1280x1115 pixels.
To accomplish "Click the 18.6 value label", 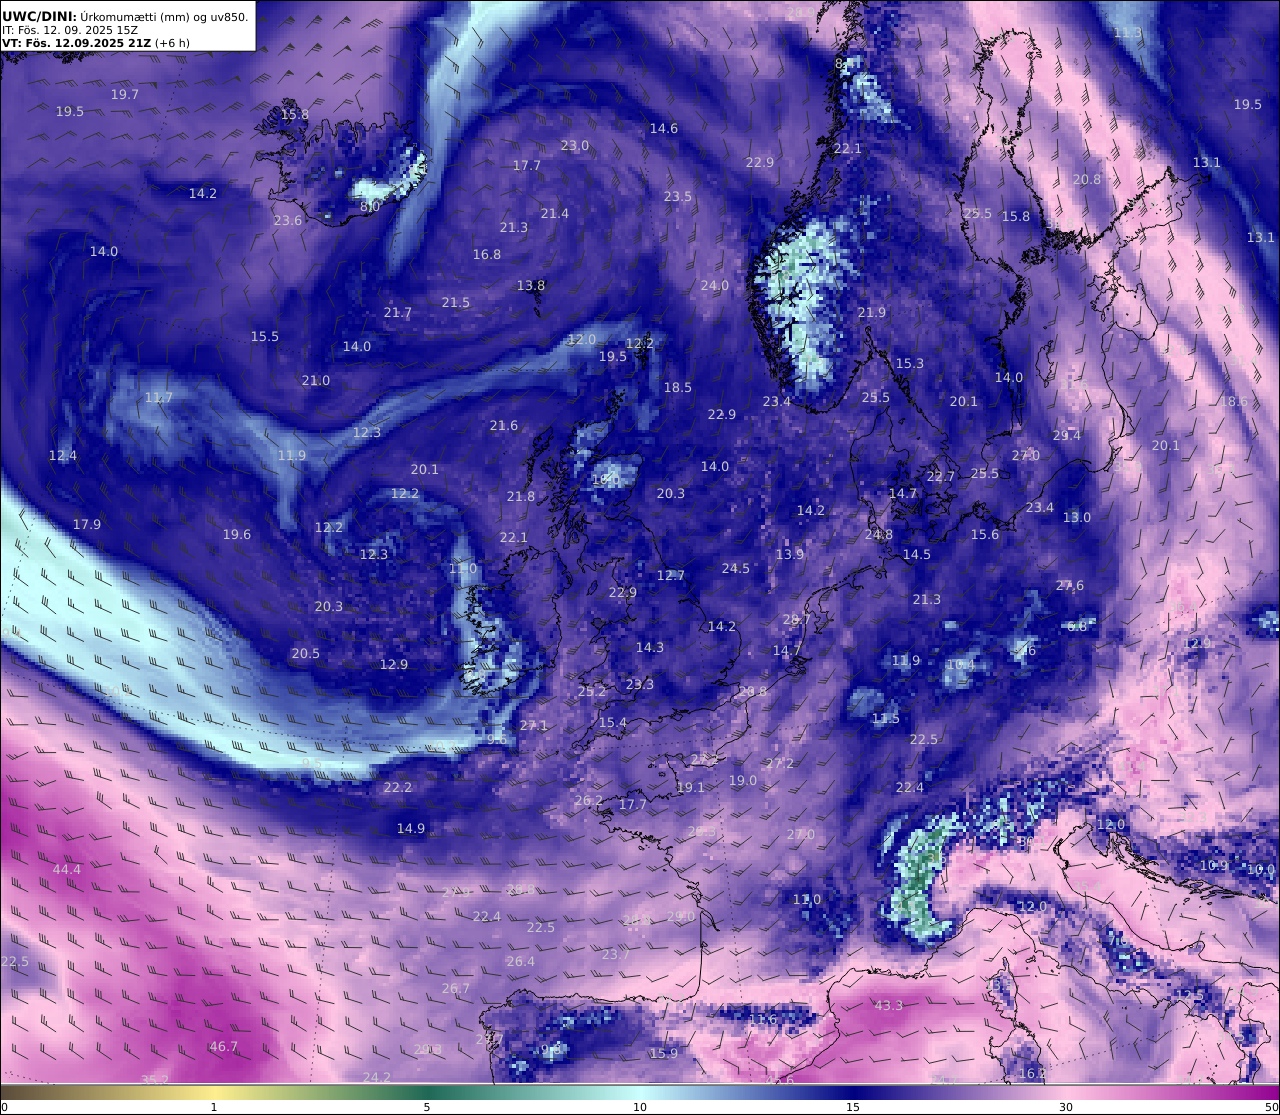I will pyautogui.click(x=1234, y=401).
